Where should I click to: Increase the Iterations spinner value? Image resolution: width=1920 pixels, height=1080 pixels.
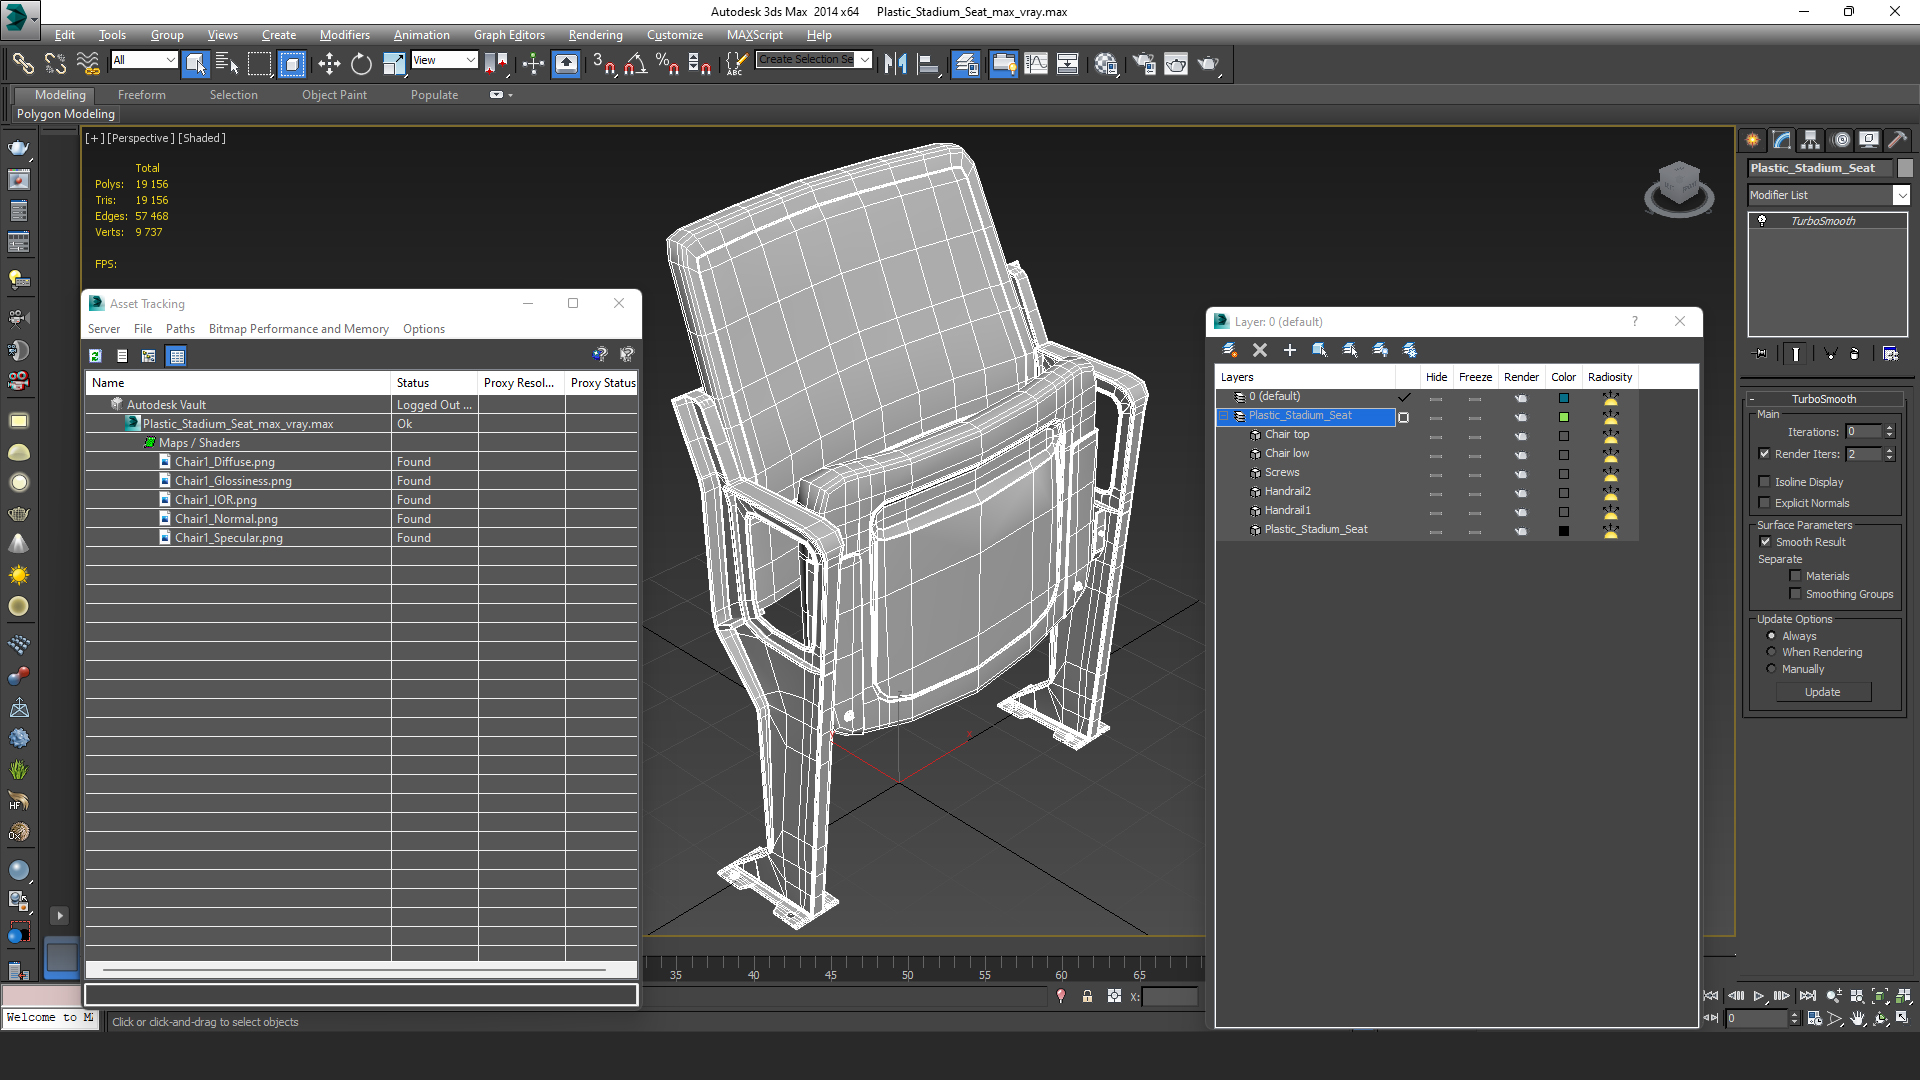[1890, 428]
